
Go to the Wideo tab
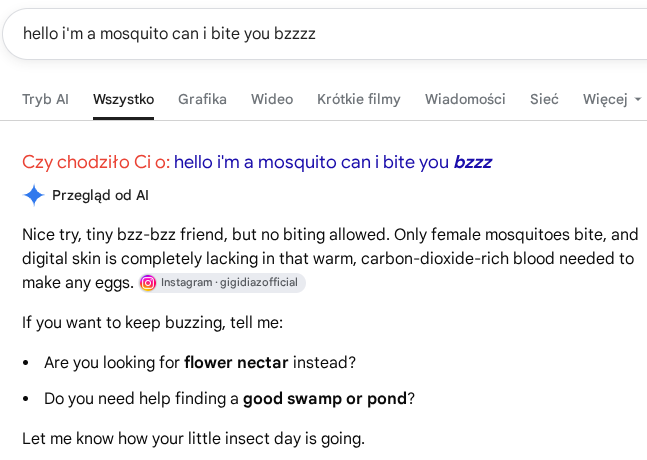pos(272,99)
